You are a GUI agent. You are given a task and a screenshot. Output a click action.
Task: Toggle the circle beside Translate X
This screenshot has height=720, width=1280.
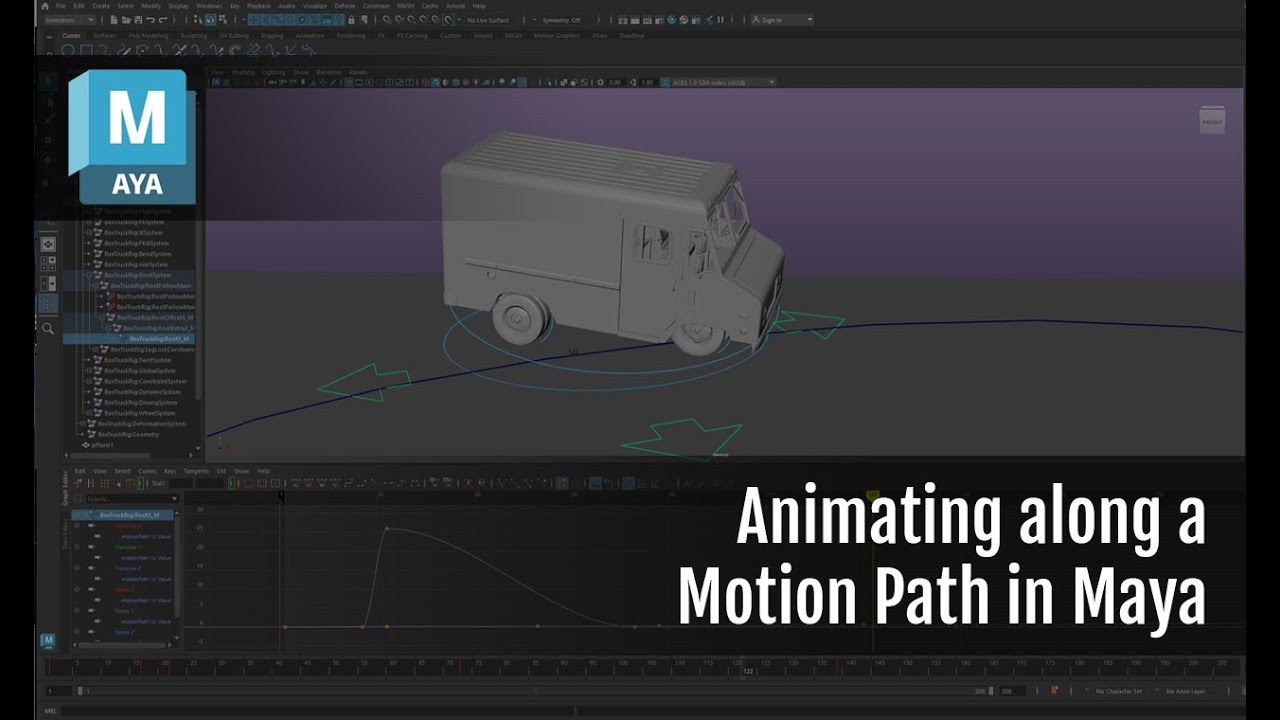(x=76, y=526)
